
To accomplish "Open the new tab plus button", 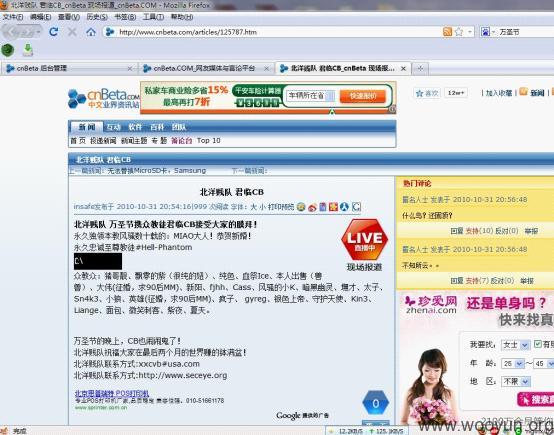I will tap(420, 68).
